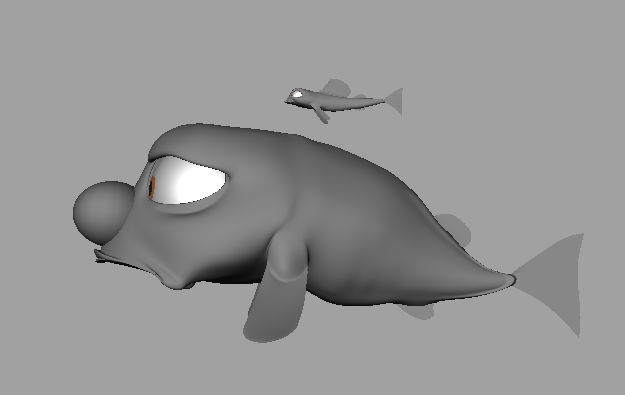Click the small fish's eye
625x395 pixels.
(x=297, y=94)
